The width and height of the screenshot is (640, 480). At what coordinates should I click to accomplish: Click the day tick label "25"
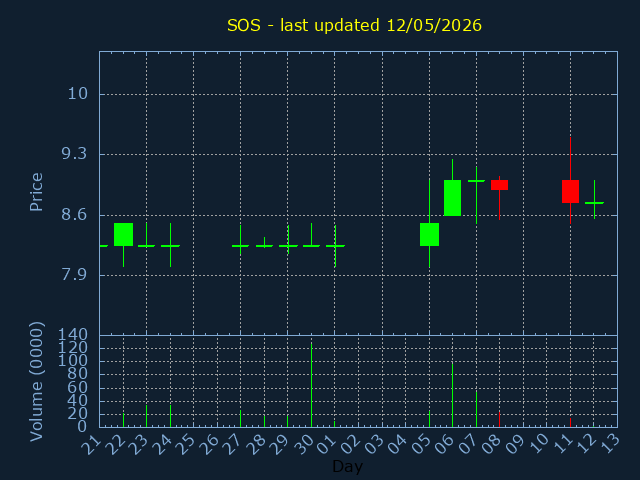pyautogui.click(x=186, y=444)
